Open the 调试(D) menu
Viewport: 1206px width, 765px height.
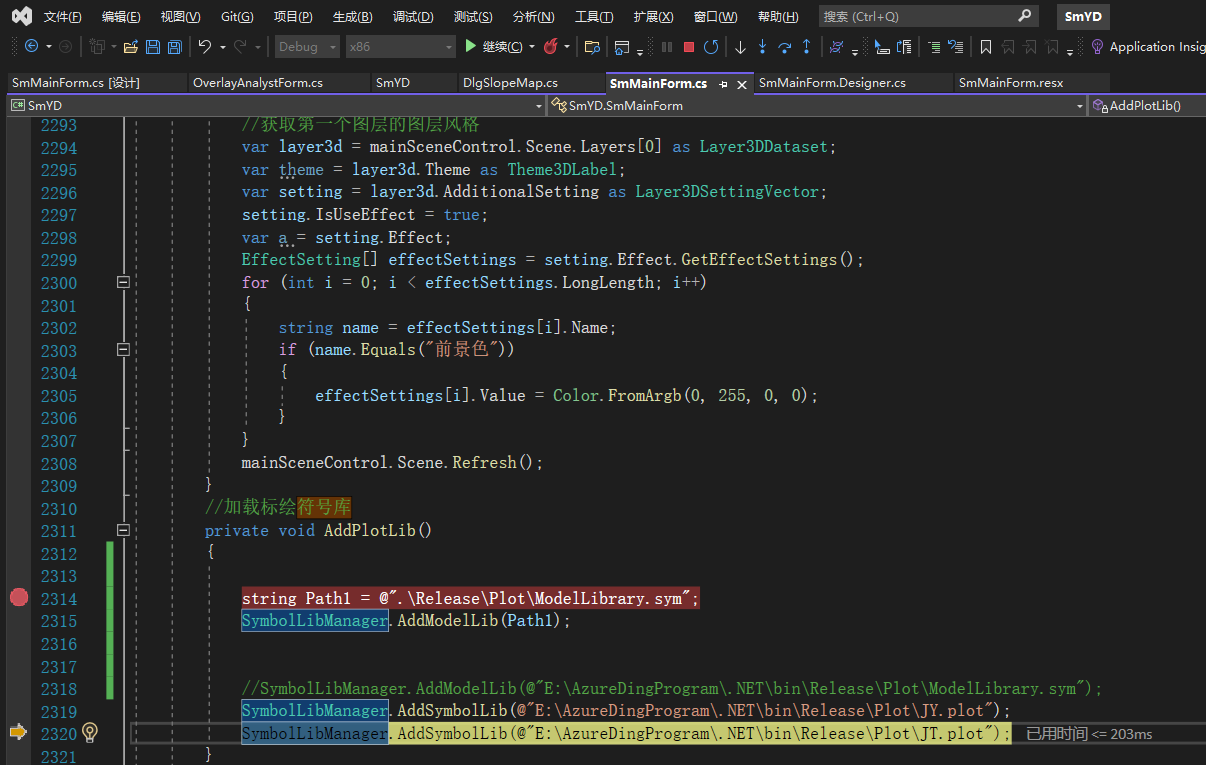tap(412, 17)
